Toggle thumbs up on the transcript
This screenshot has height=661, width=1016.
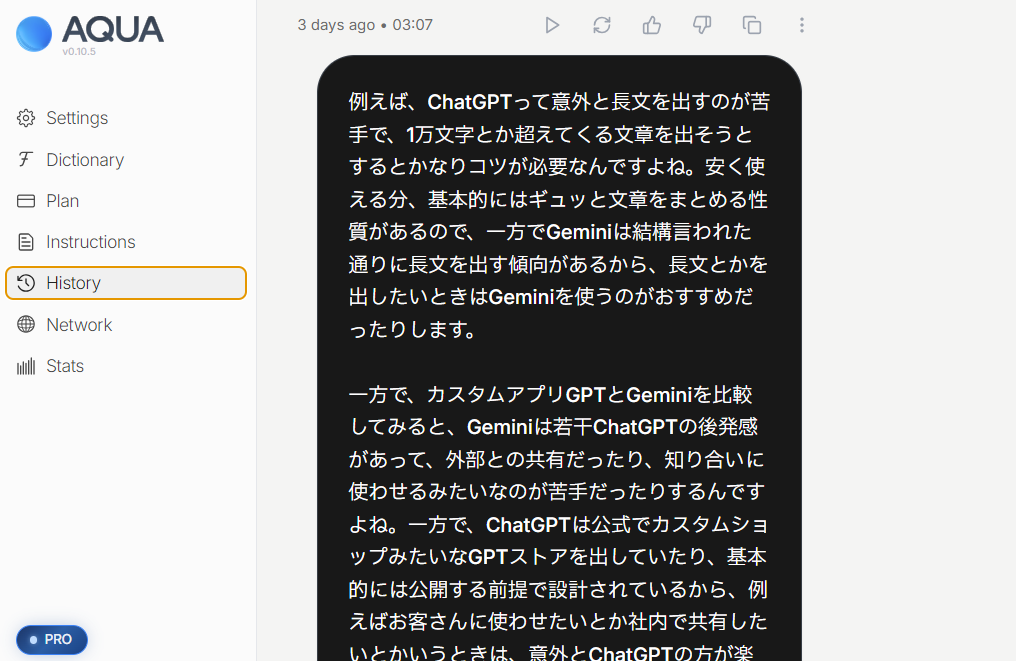click(x=652, y=25)
